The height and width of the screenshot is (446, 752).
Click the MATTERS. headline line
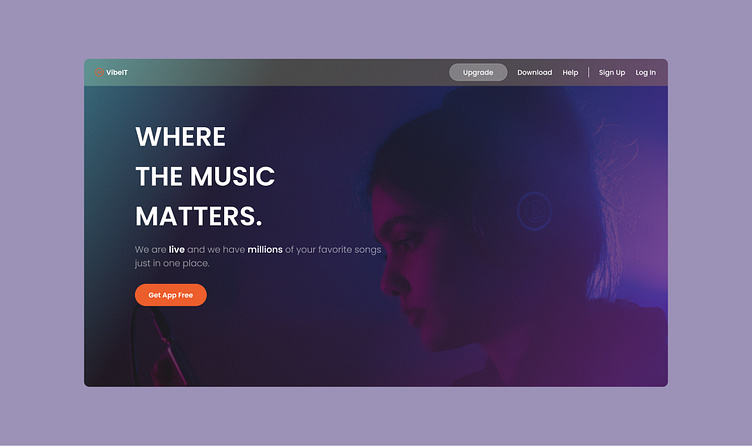tap(199, 216)
